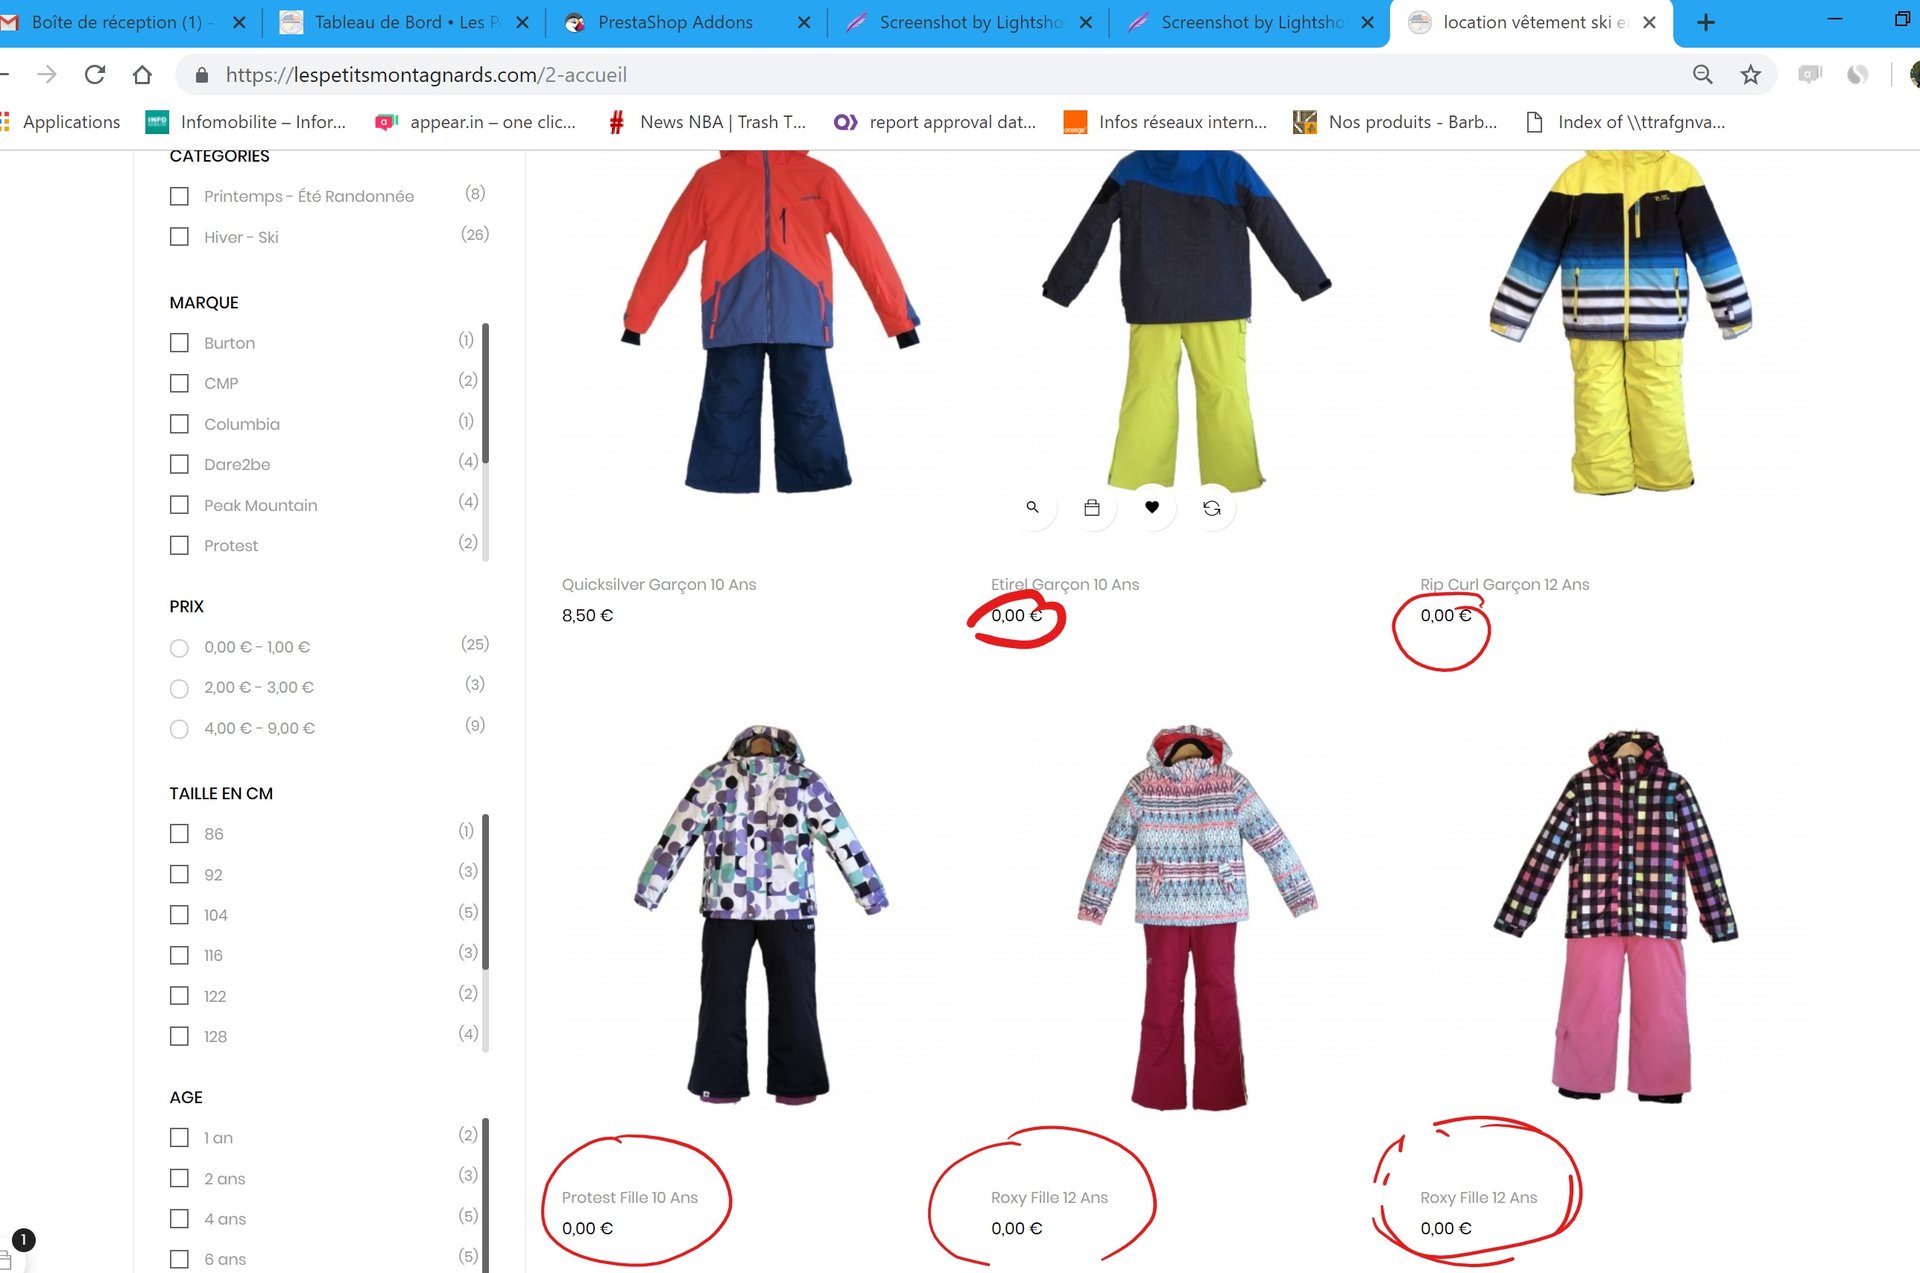Check size 116 cm filter
Image resolution: width=1920 pixels, height=1273 pixels.
pos(179,955)
